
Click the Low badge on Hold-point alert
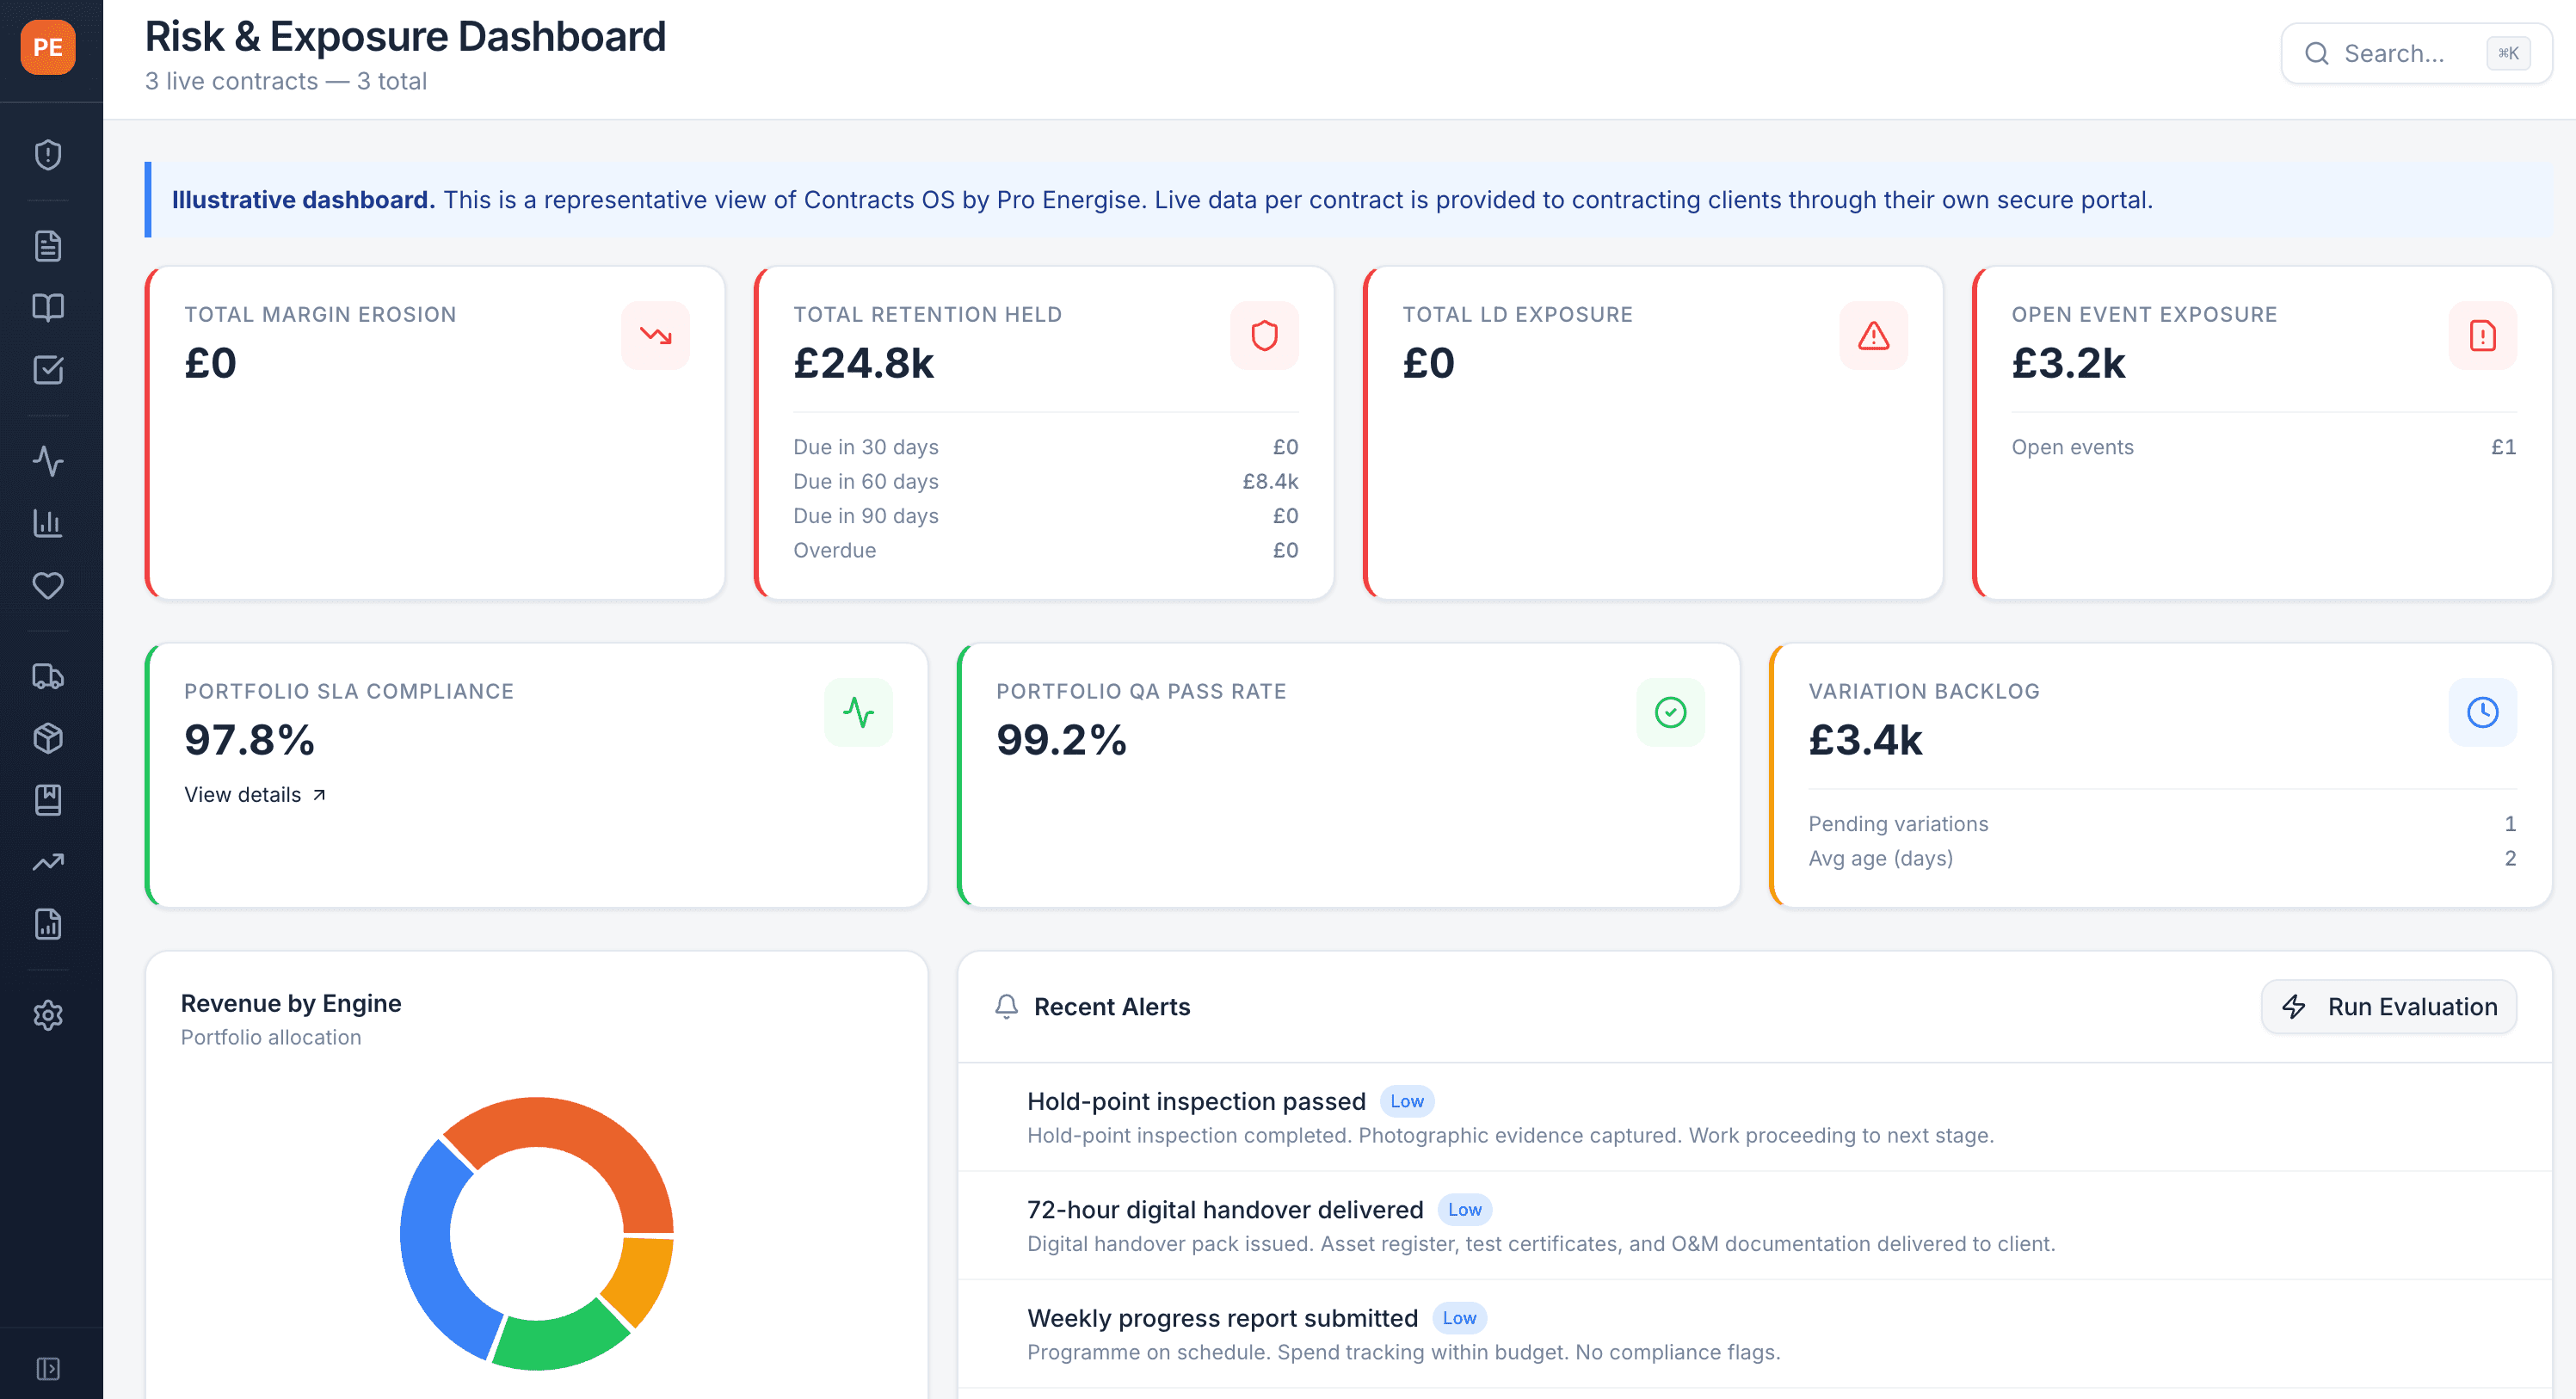[1406, 1101]
